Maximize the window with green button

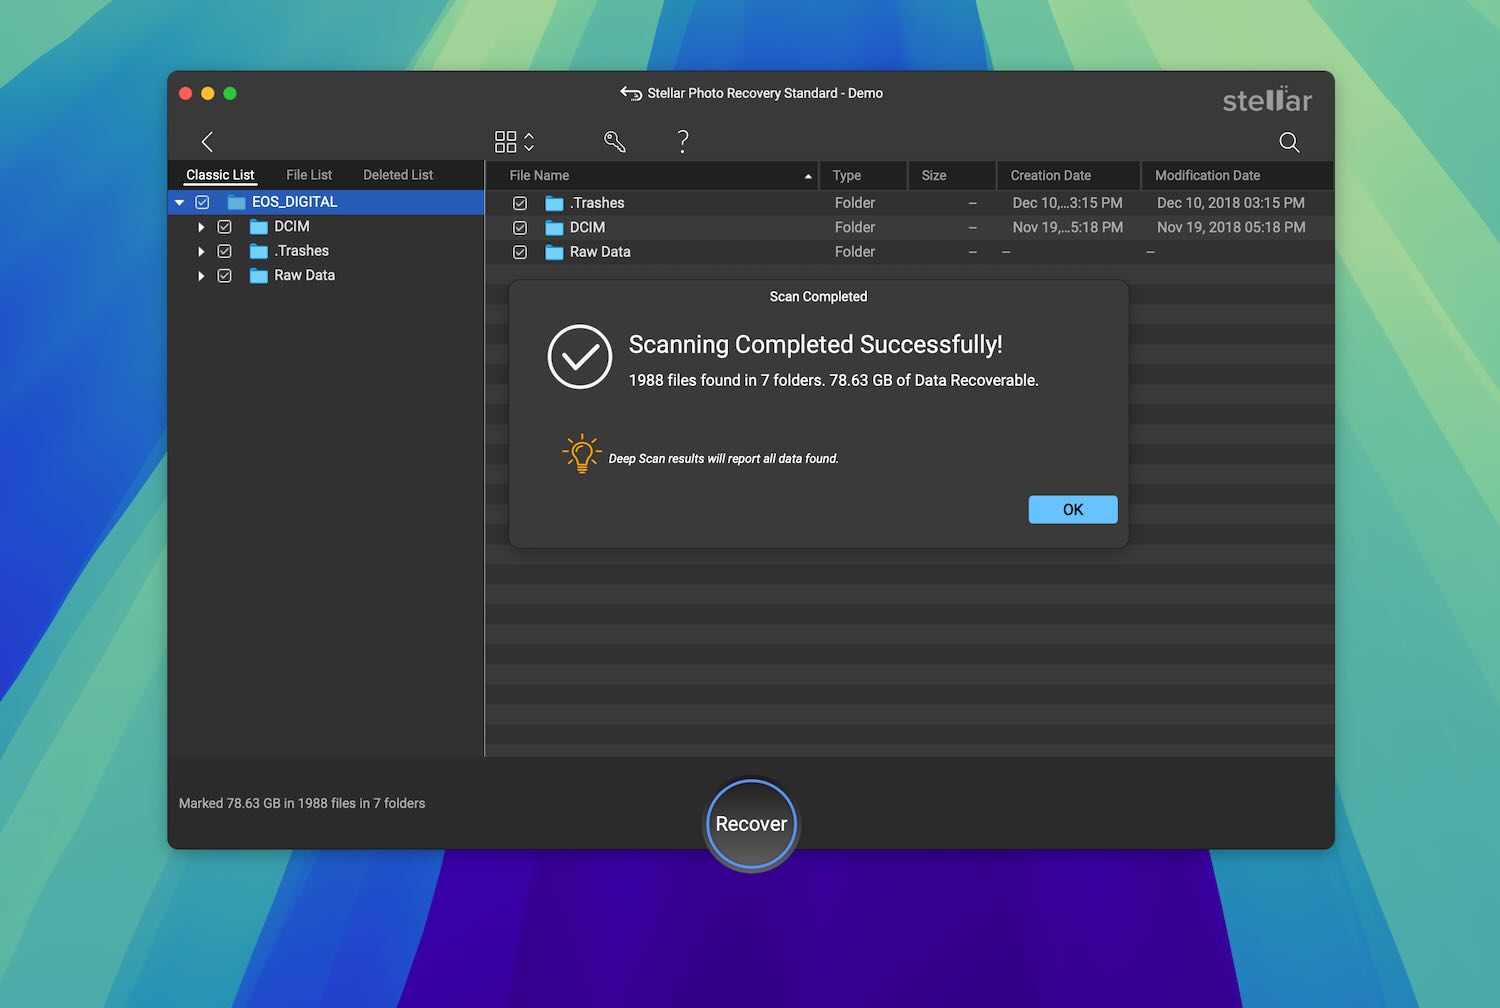[230, 93]
